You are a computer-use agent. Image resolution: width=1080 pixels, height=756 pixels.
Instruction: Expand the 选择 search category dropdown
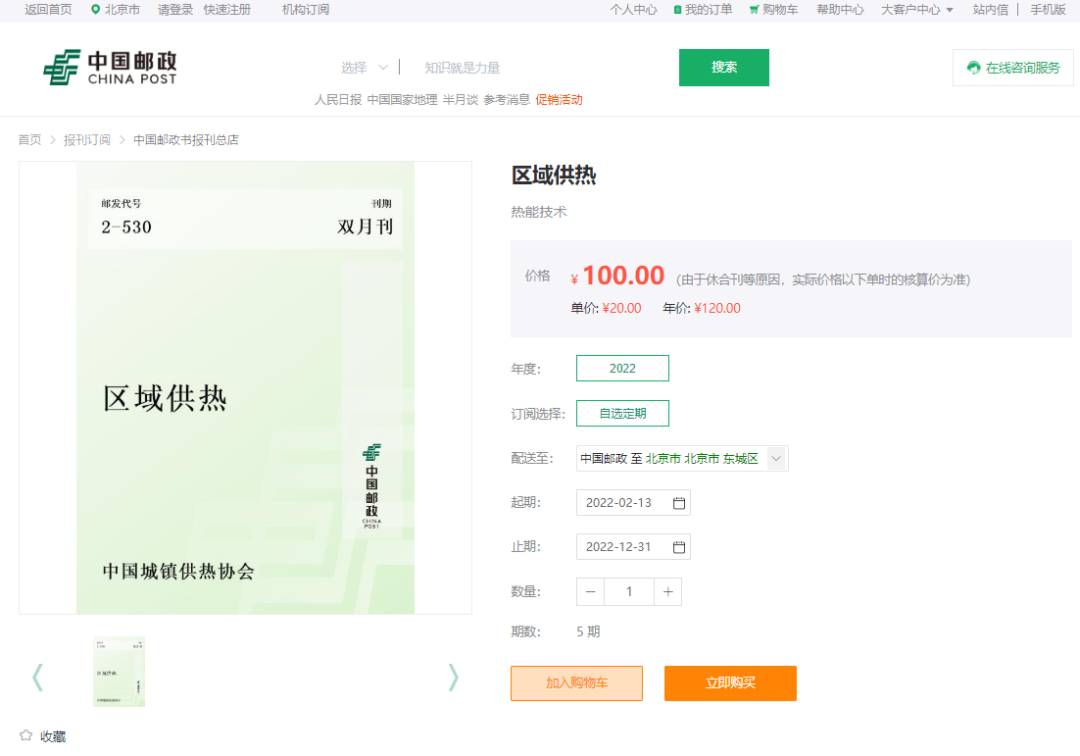[364, 68]
